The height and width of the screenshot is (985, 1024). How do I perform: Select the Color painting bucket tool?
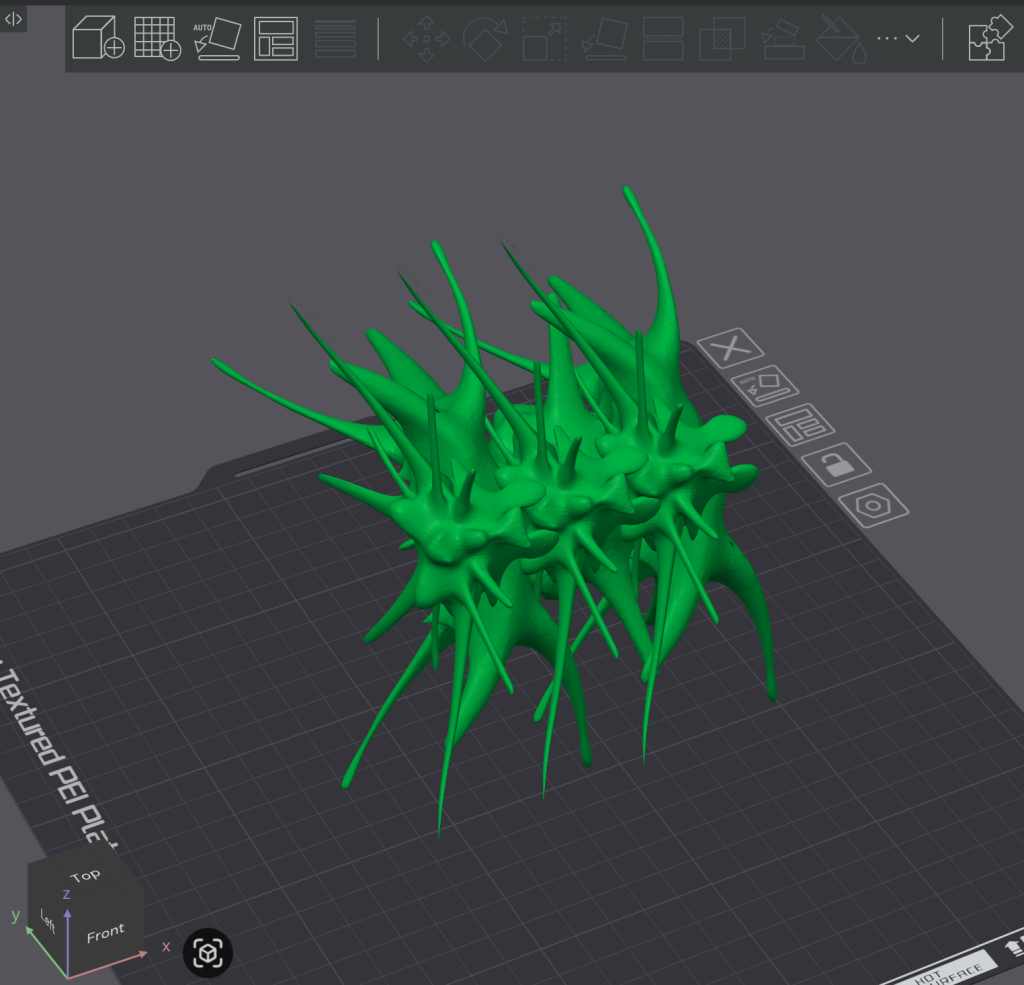pyautogui.click(x=838, y=39)
